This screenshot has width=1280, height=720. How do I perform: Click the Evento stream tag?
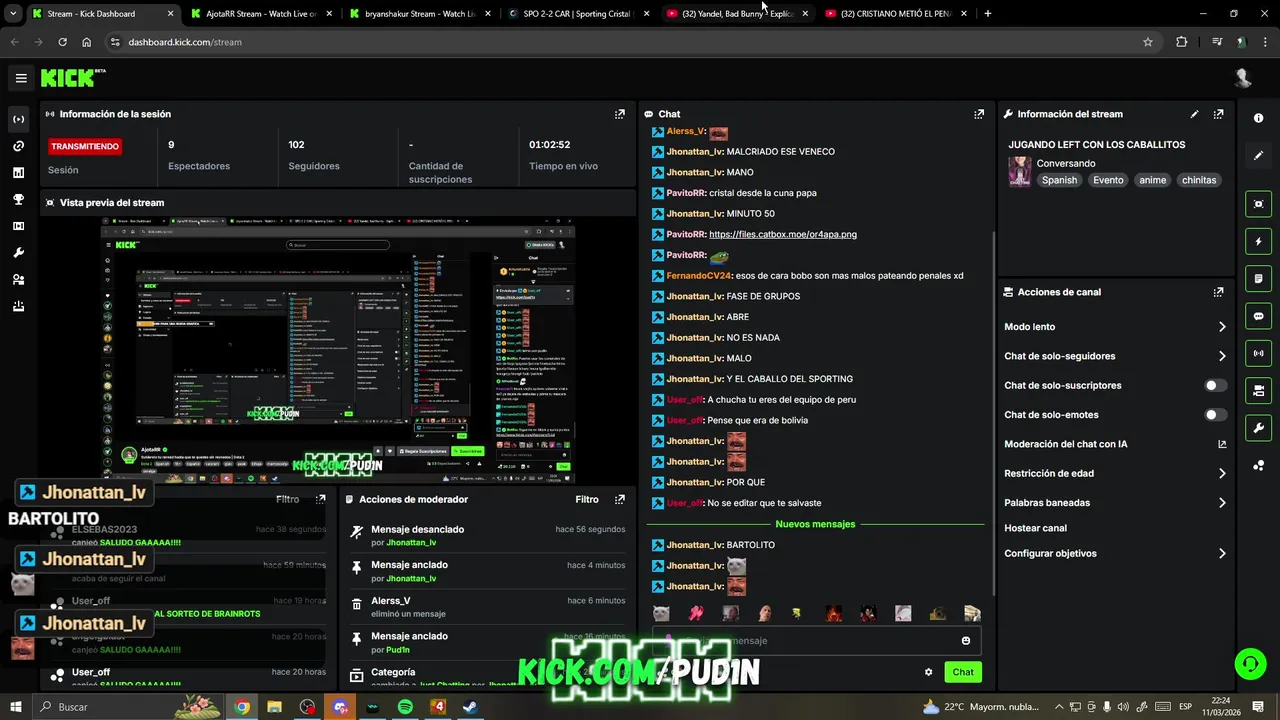coord(1108,180)
